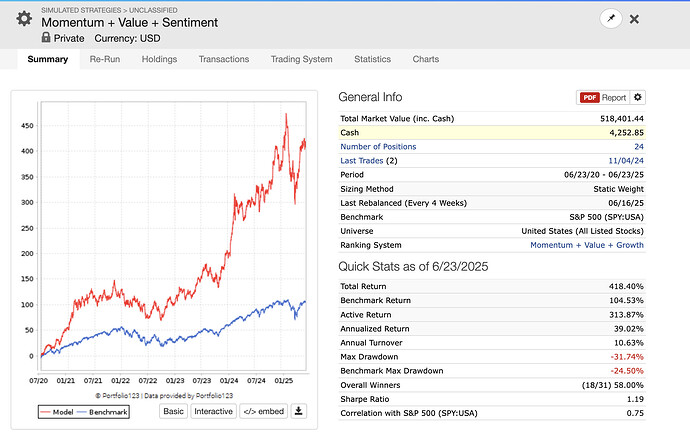The image size is (690, 448).
Task: Open the Re-Run tab
Action: (x=105, y=59)
